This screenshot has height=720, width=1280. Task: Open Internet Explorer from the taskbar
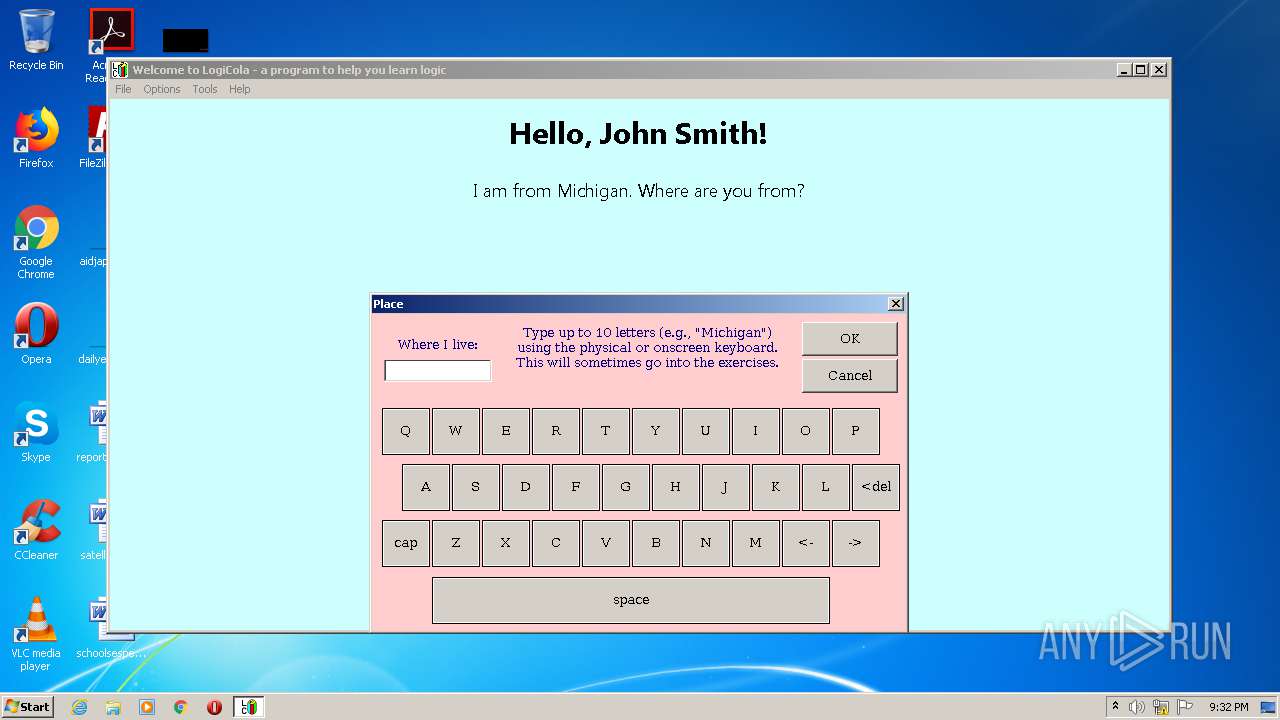[x=79, y=707]
